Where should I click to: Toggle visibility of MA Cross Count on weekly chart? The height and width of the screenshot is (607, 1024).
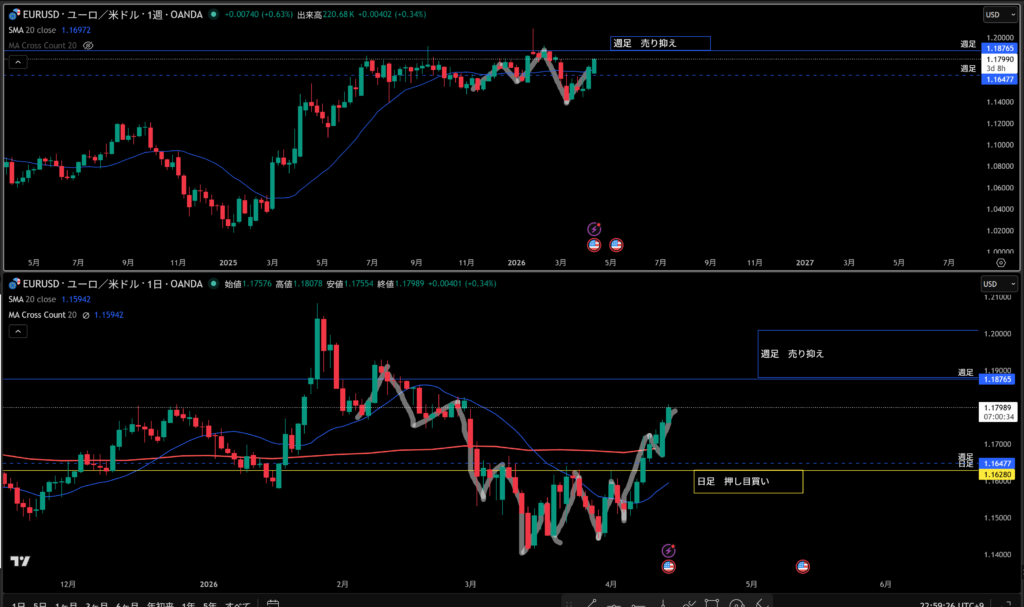[x=89, y=46]
